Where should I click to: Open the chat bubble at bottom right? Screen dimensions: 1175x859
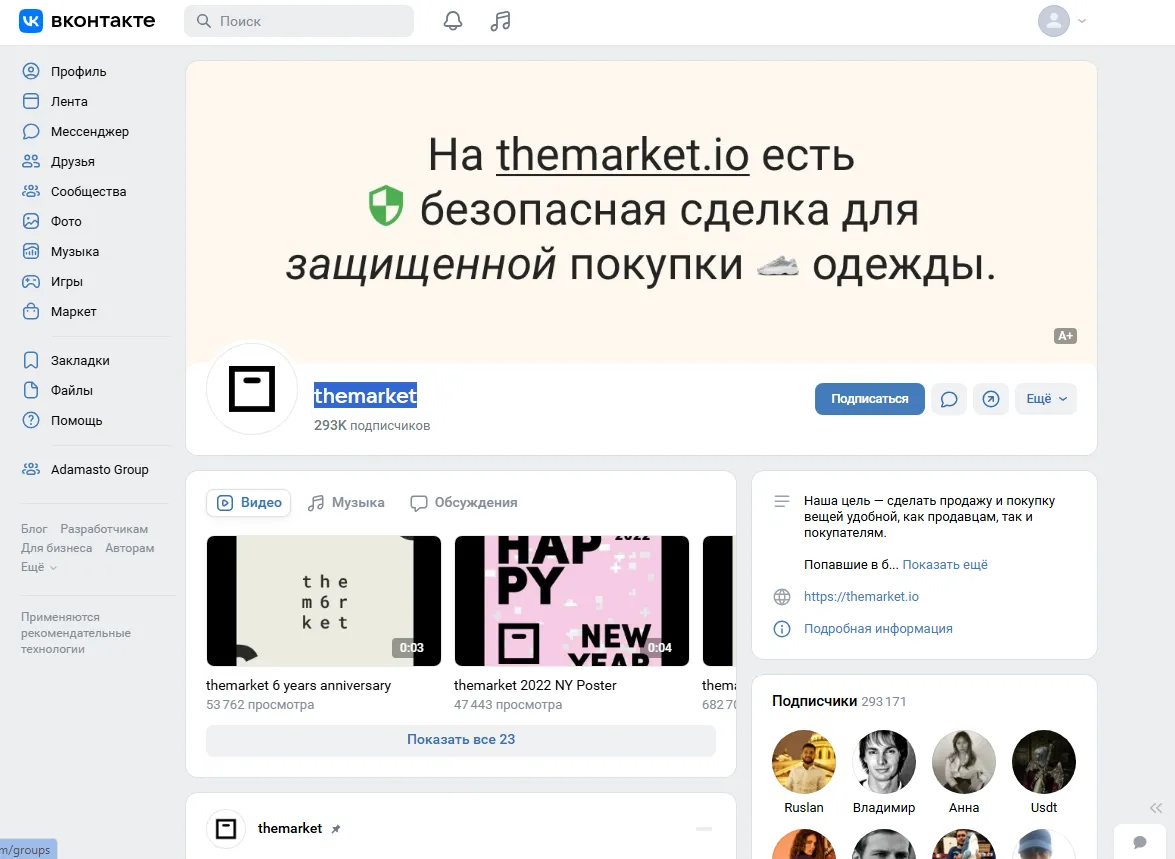tap(1140, 842)
